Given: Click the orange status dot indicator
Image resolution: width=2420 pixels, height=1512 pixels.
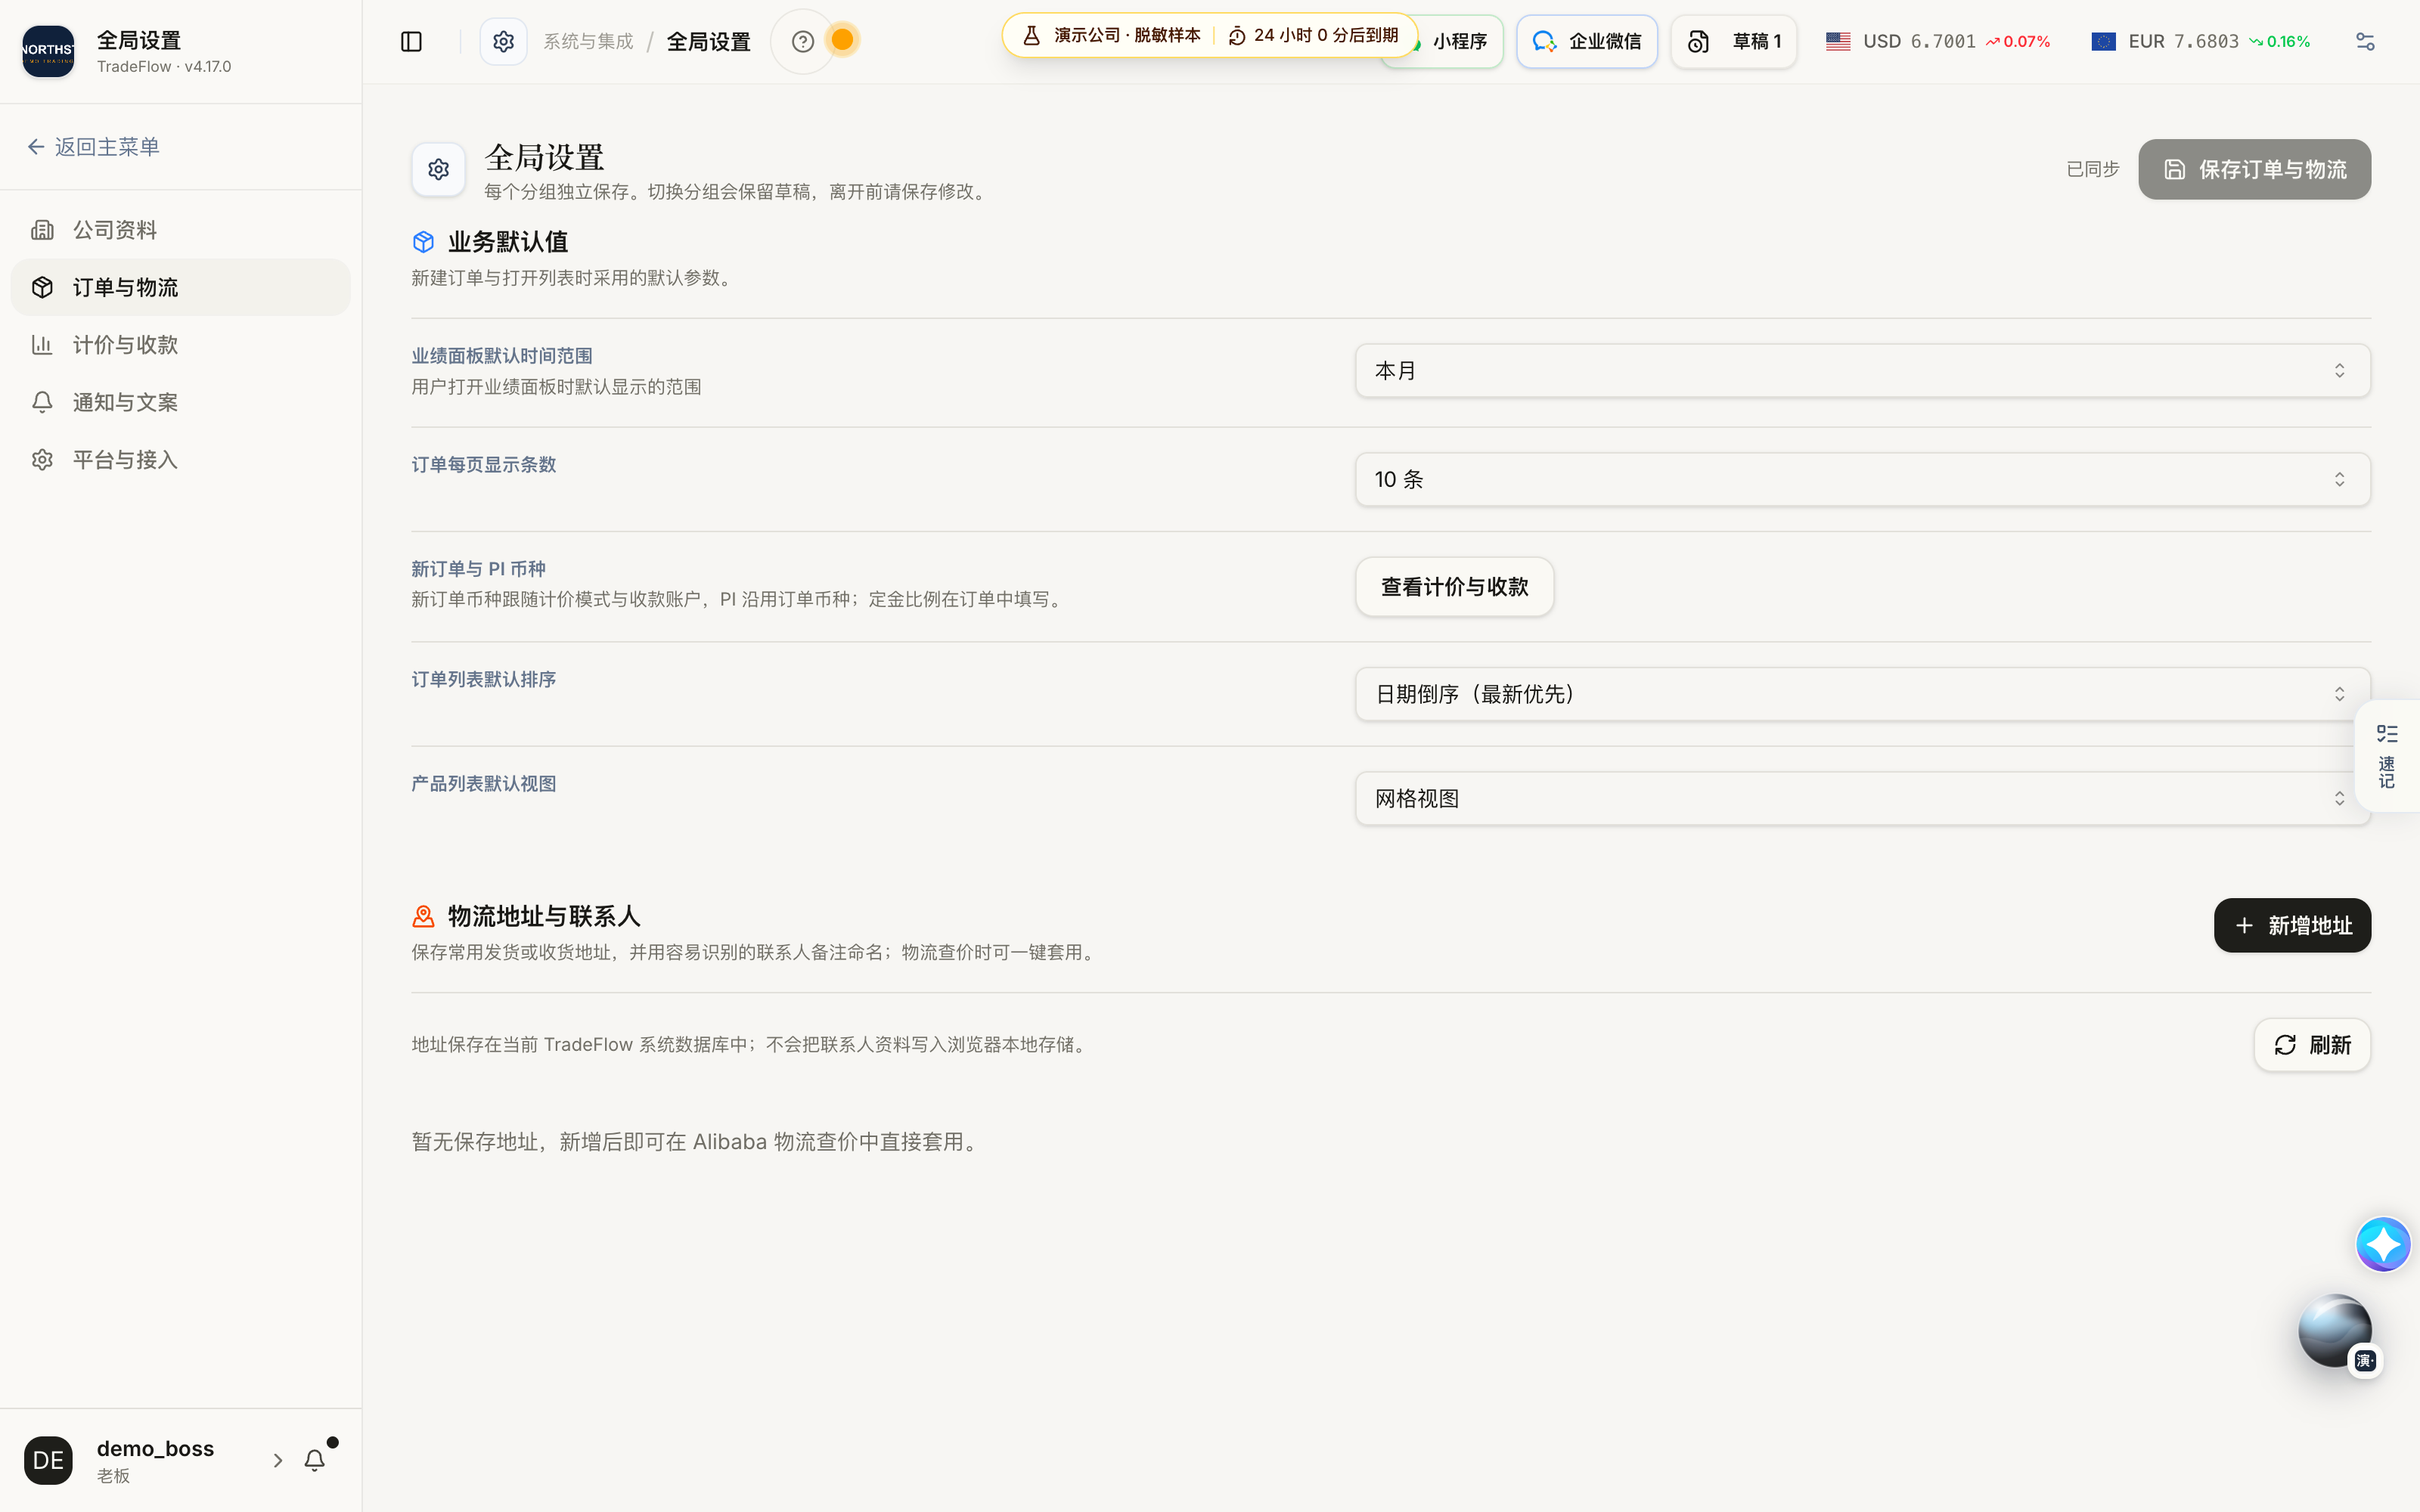Looking at the screenshot, I should point(842,40).
